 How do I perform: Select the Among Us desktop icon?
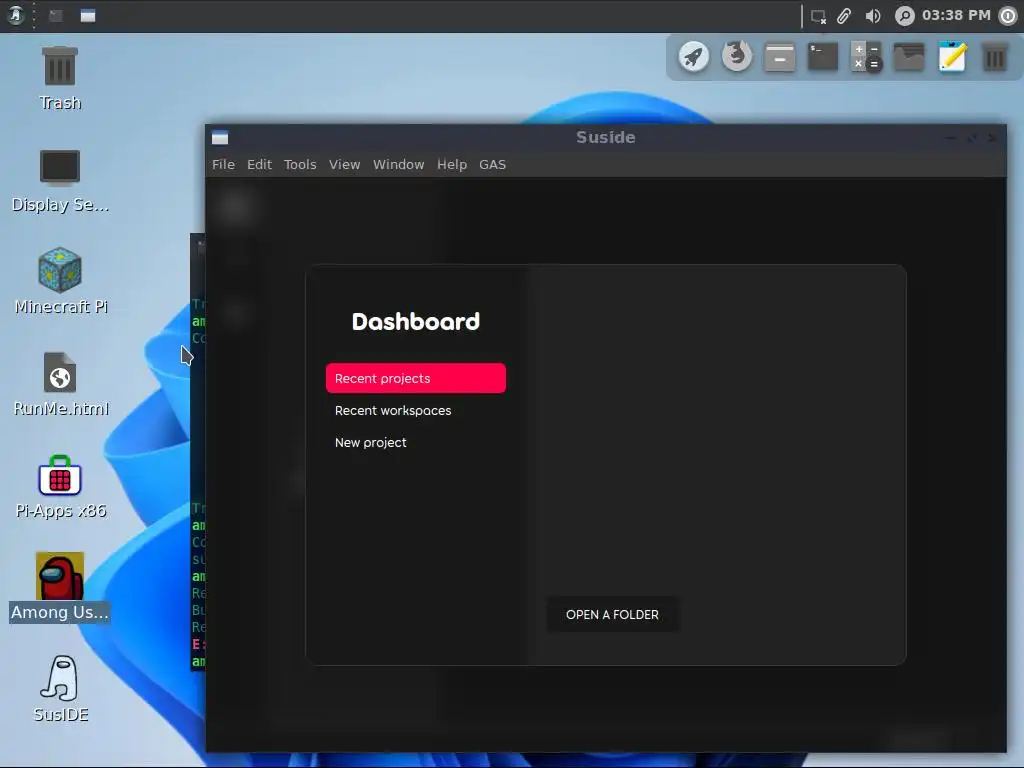(60, 587)
